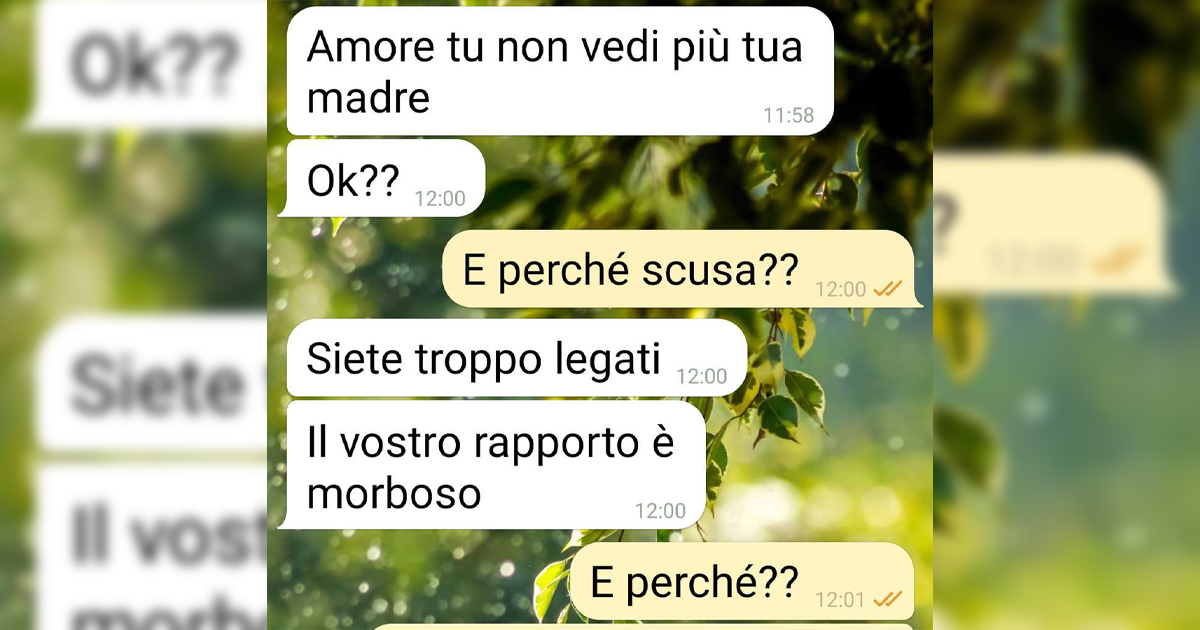Screen dimensions: 1200x630
Task: Click the blurred "Siete" text on the left
Action: tap(157, 385)
